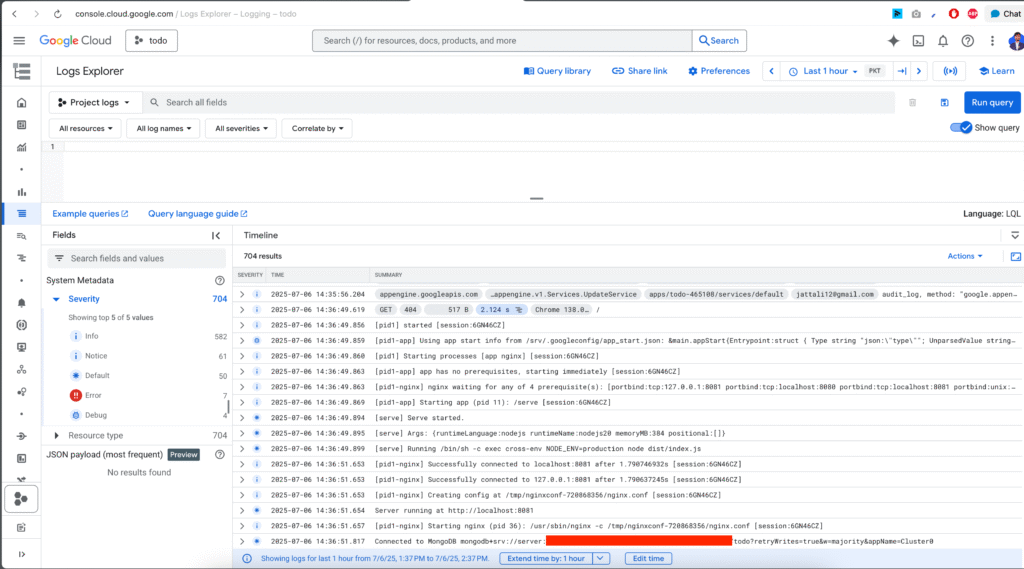
Task: Open the Extend time by dropdown arrow
Action: [x=600, y=559]
